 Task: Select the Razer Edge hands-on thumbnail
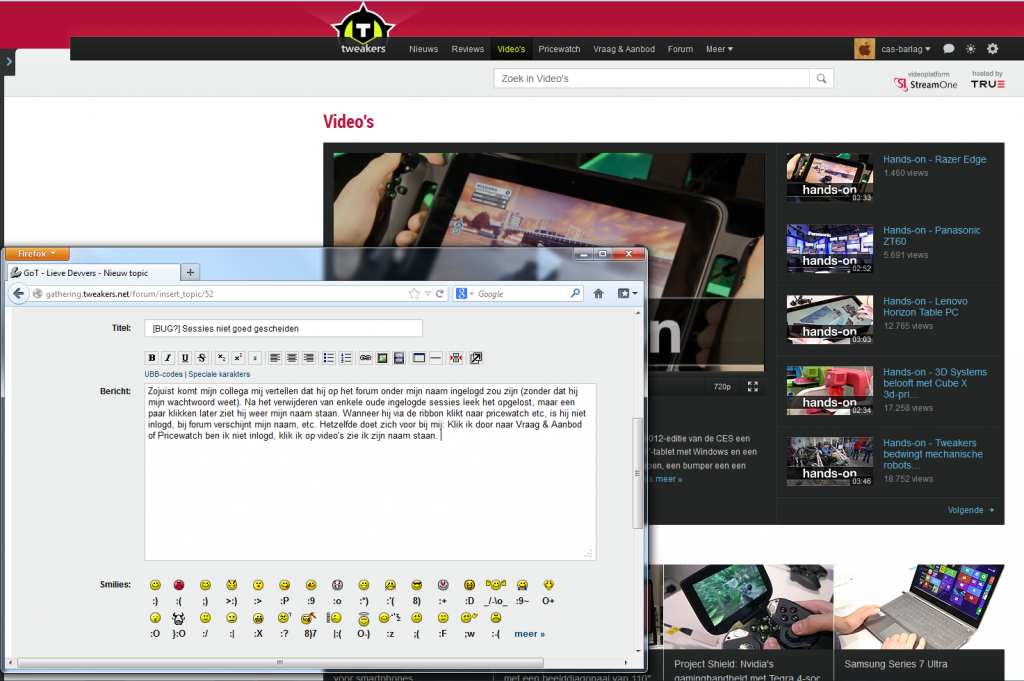829,178
